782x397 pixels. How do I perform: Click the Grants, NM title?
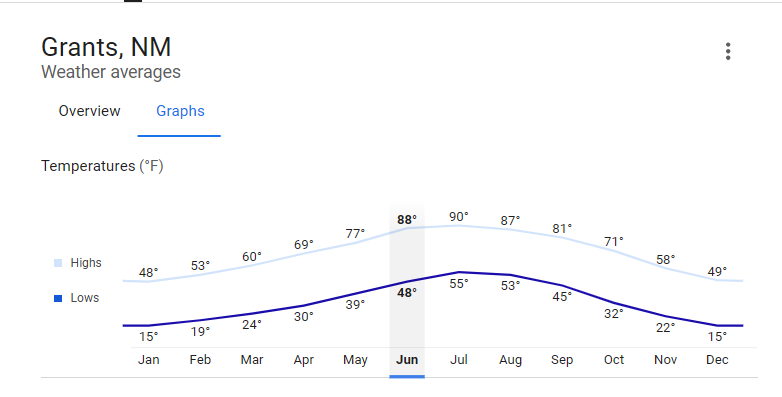pos(106,47)
